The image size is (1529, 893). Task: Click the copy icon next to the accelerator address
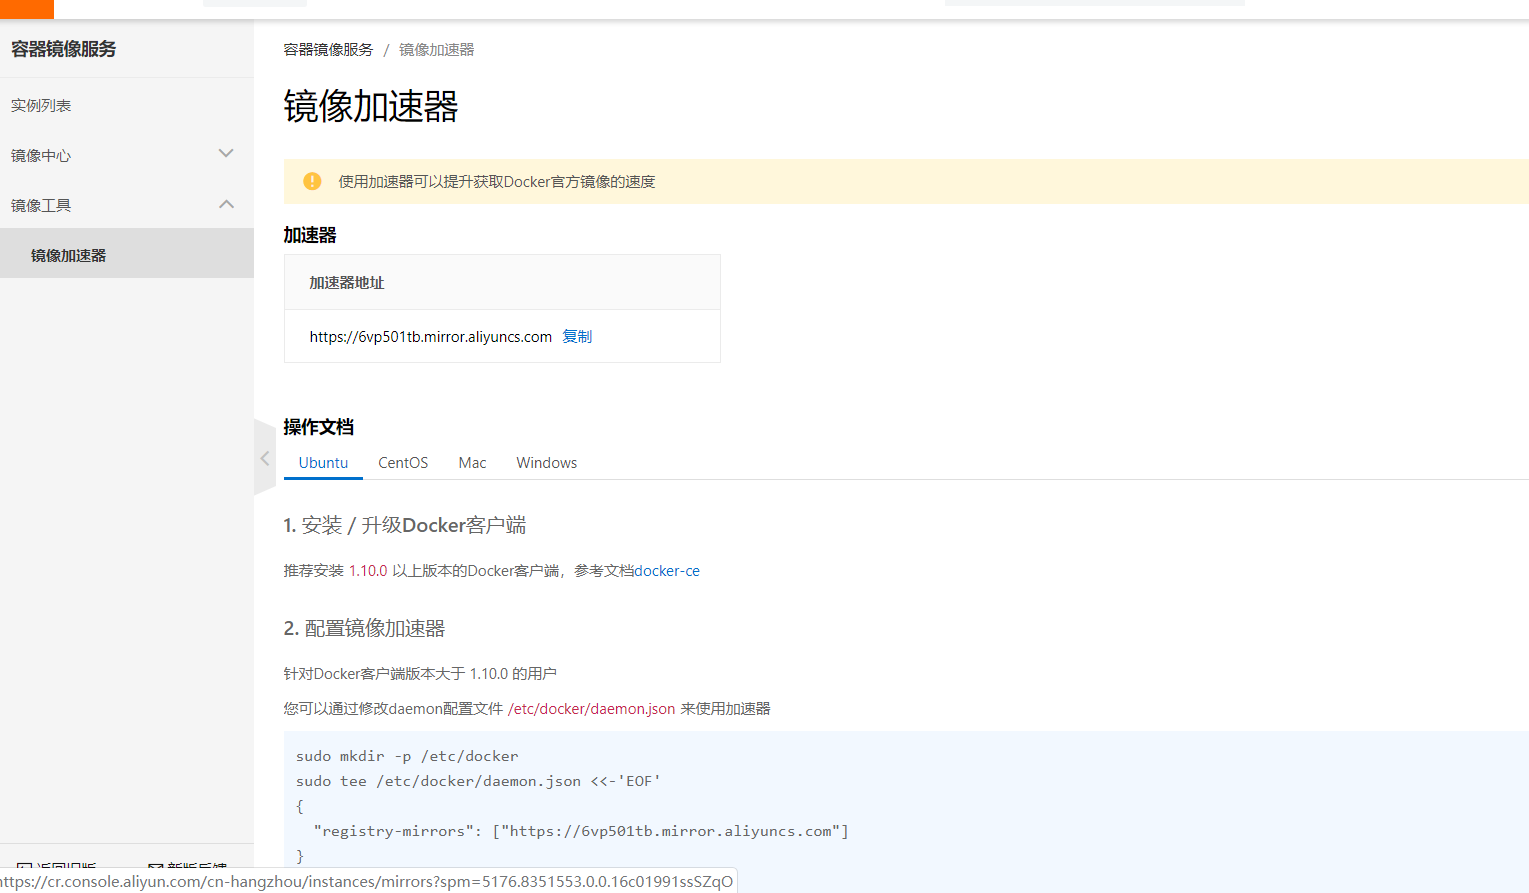pyautogui.click(x=577, y=336)
